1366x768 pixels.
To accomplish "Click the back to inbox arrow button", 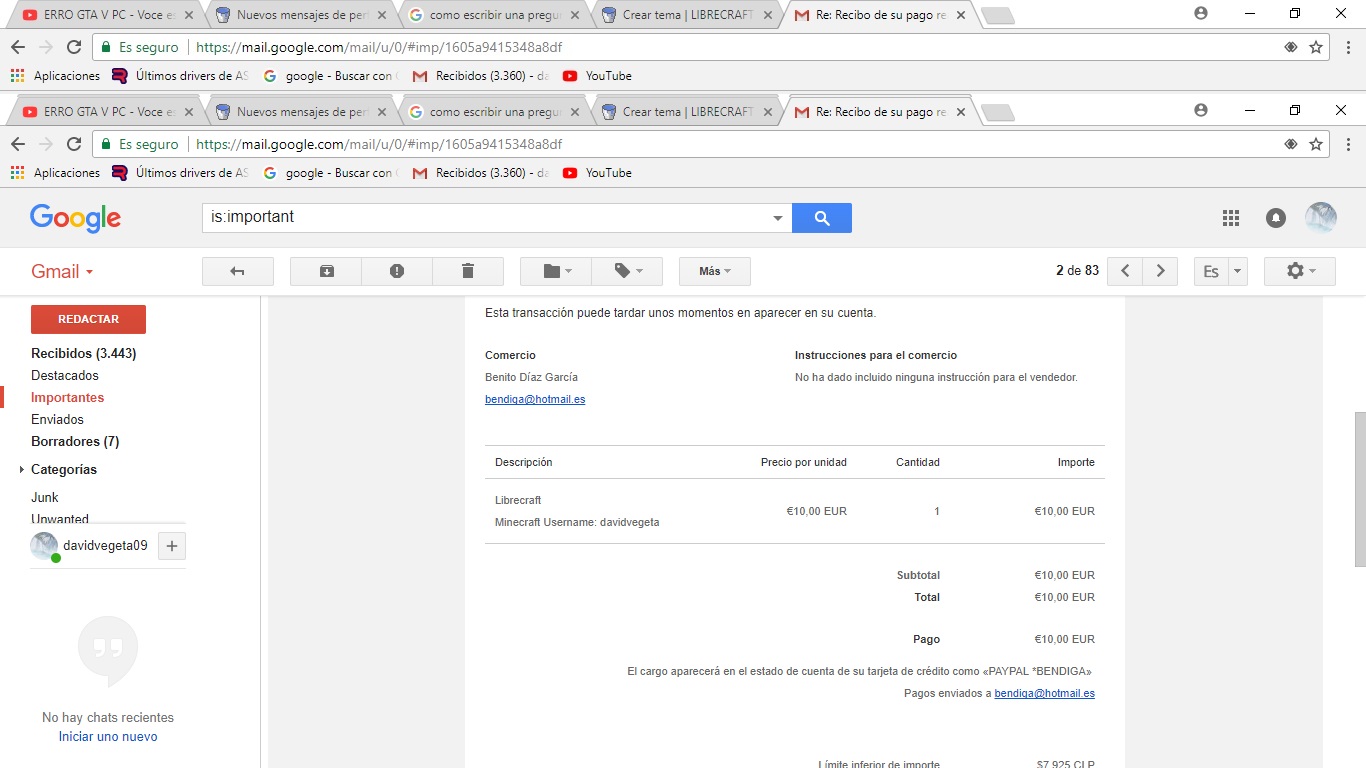I will [x=237, y=271].
